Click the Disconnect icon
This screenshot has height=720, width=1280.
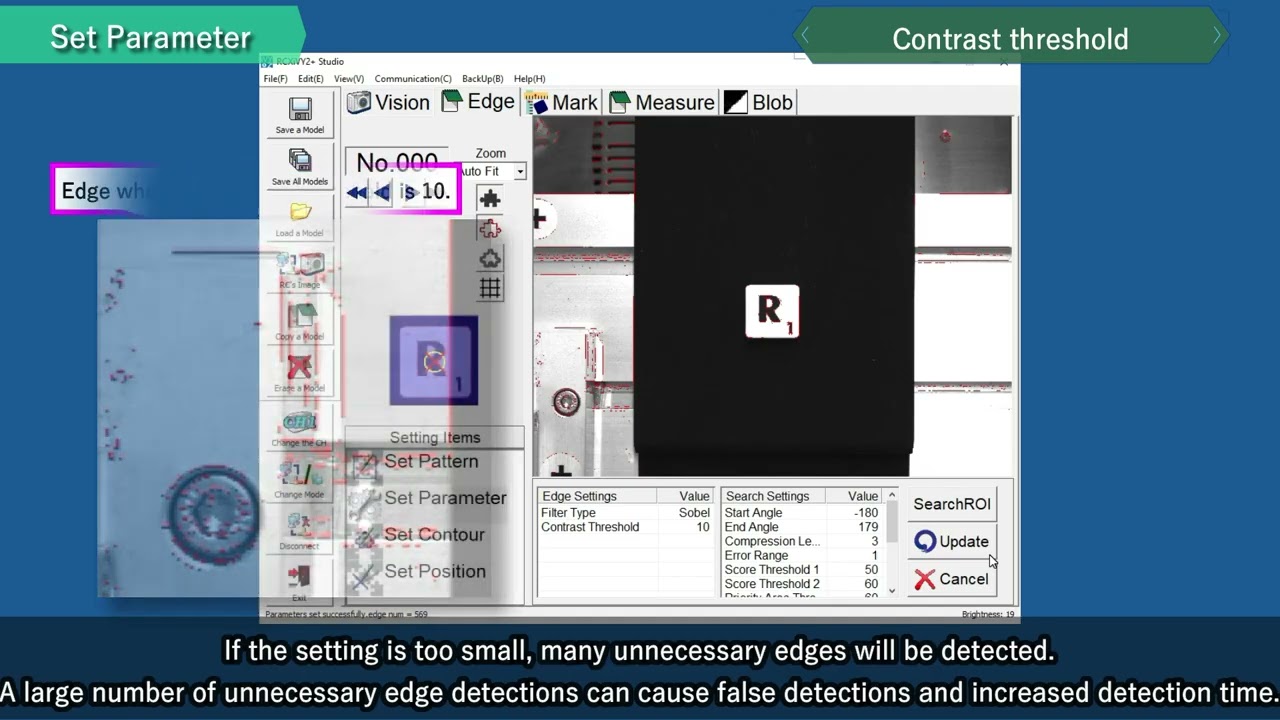pos(300,526)
